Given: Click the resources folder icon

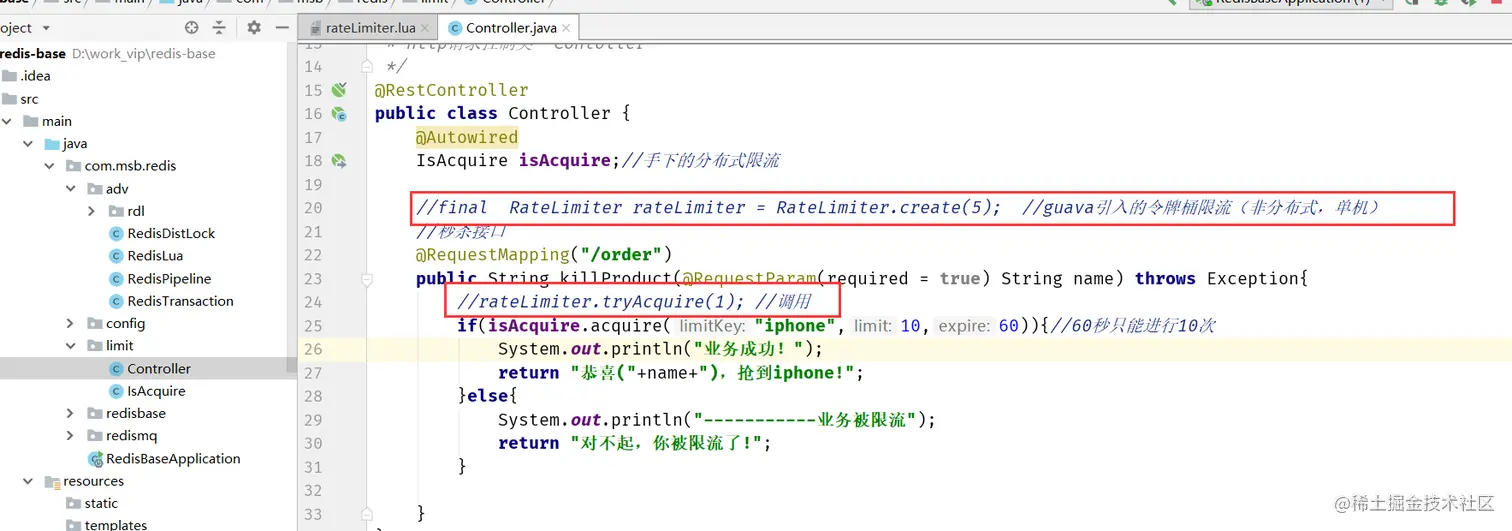Looking at the screenshot, I should pos(53,481).
